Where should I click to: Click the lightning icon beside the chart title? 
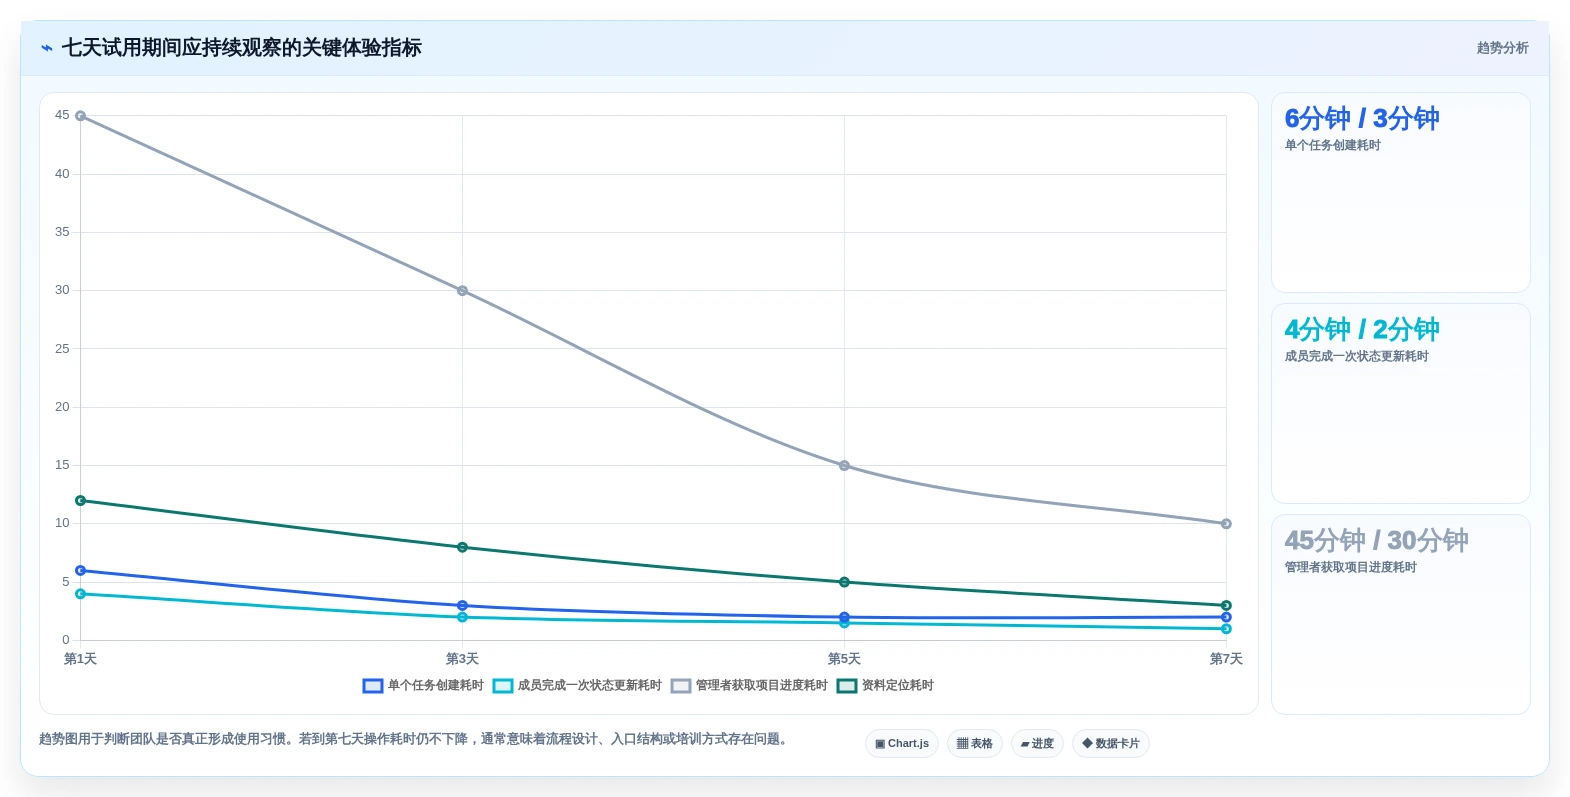coord(47,48)
